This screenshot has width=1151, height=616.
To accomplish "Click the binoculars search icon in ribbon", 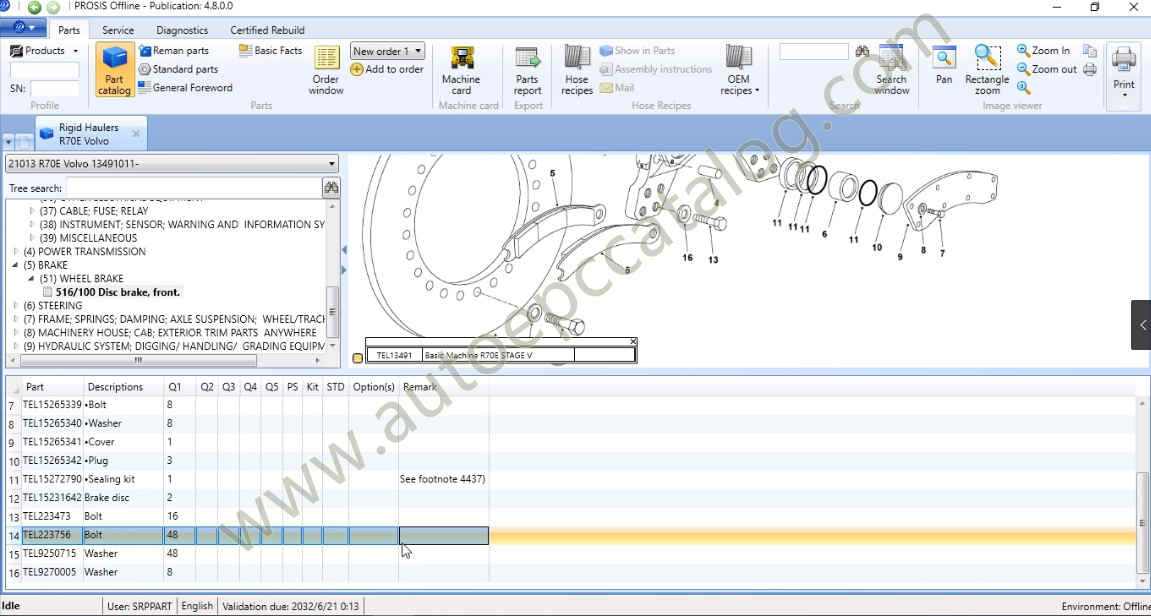I will point(862,51).
